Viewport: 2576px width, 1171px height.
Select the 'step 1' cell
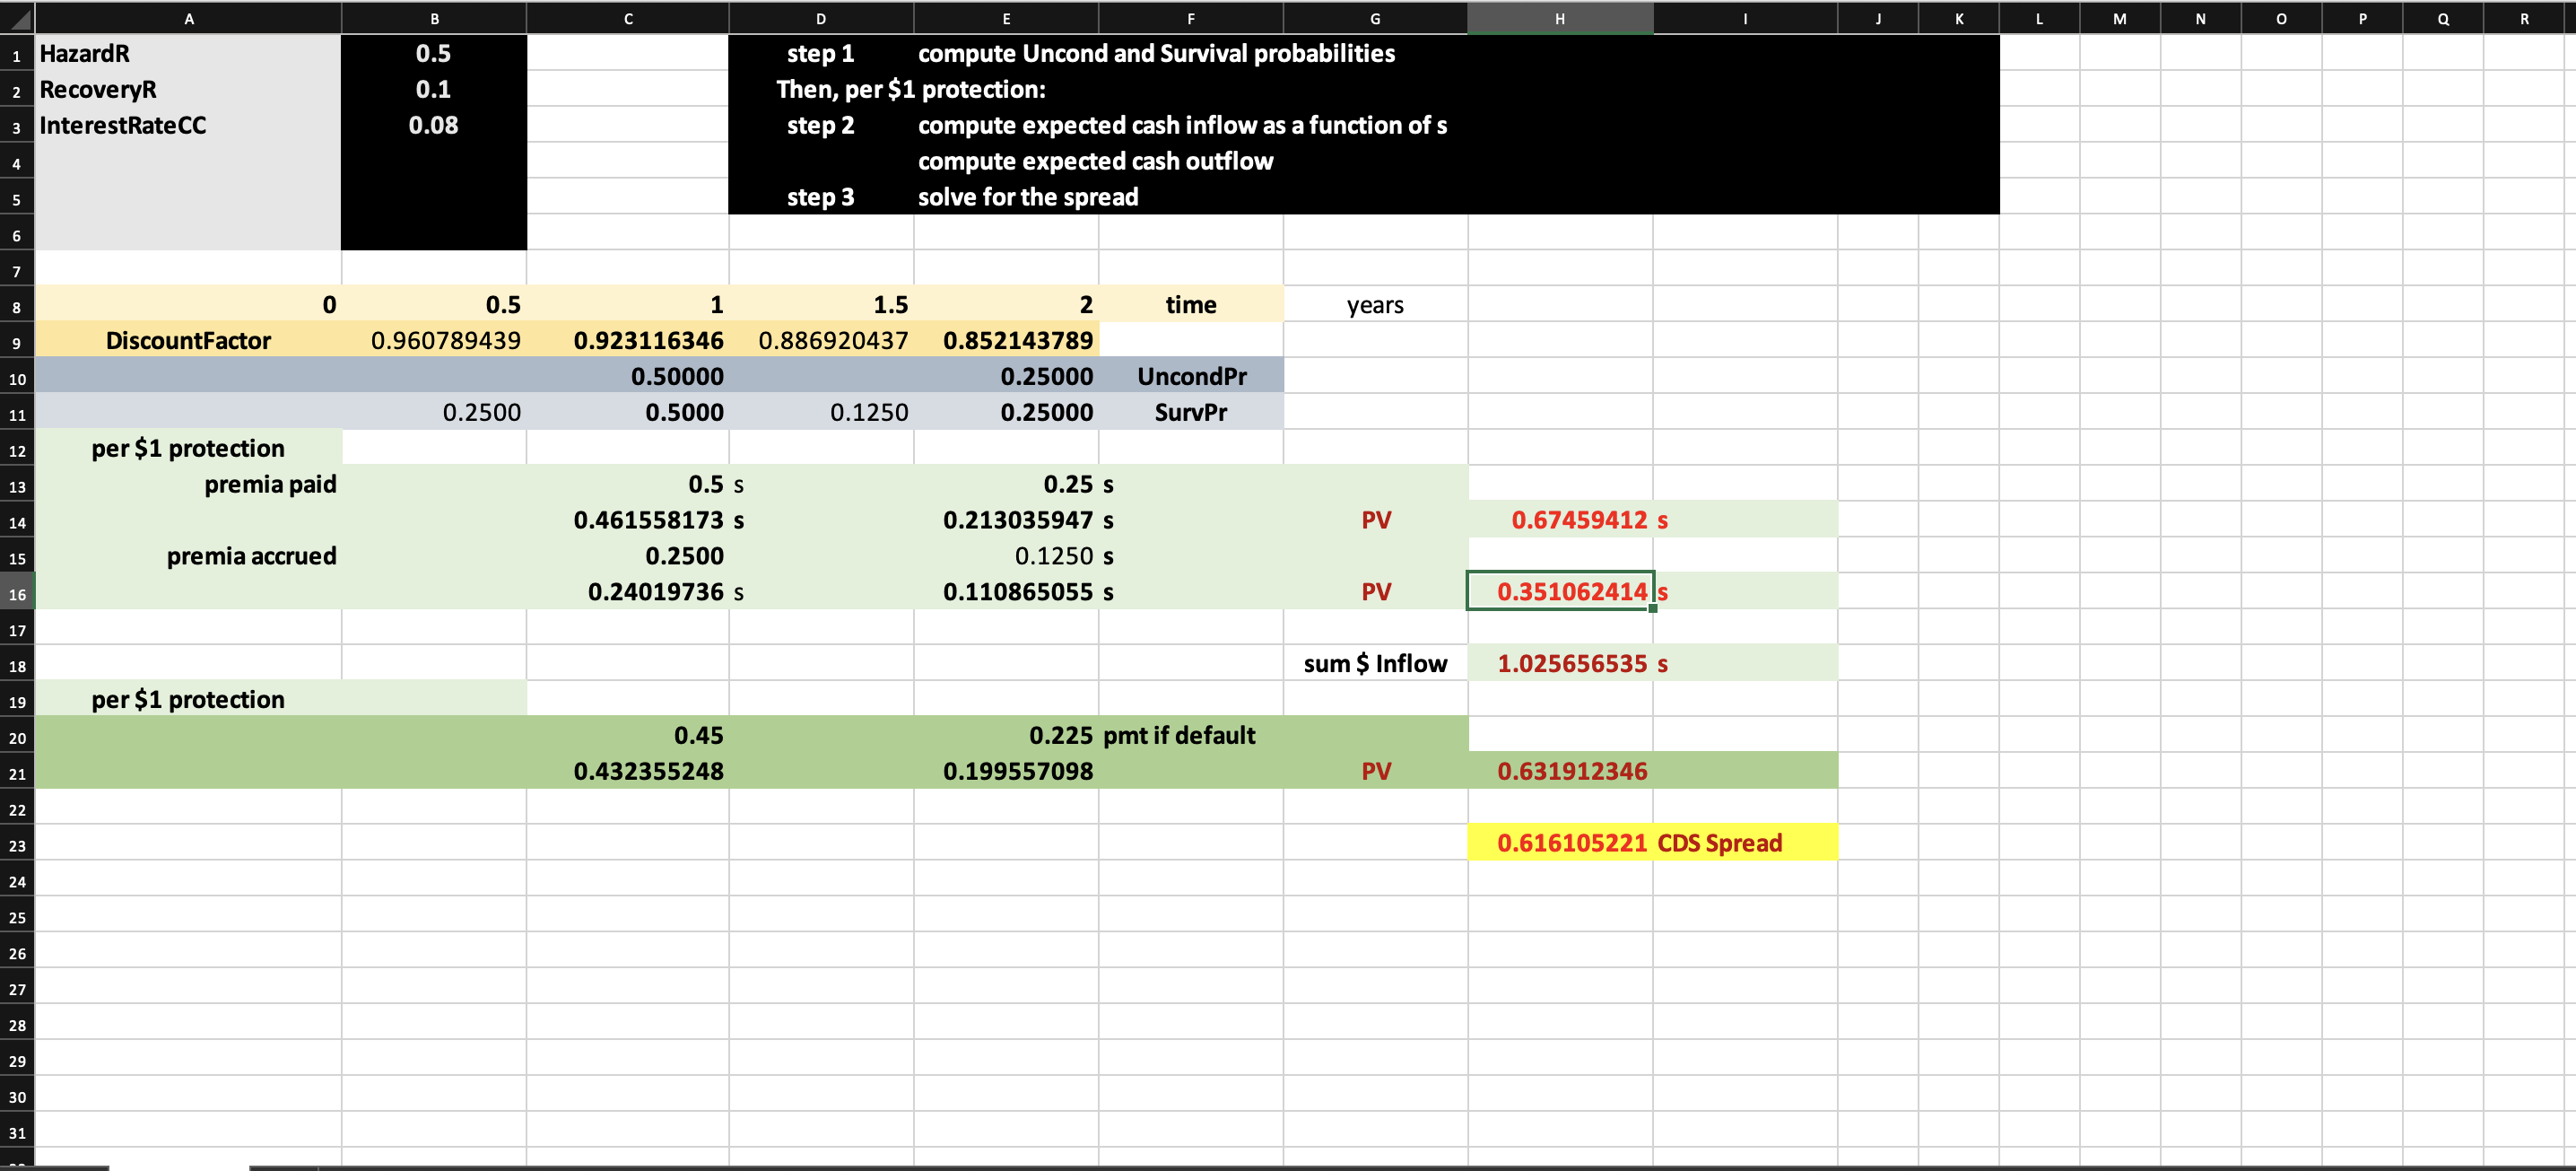(820, 53)
